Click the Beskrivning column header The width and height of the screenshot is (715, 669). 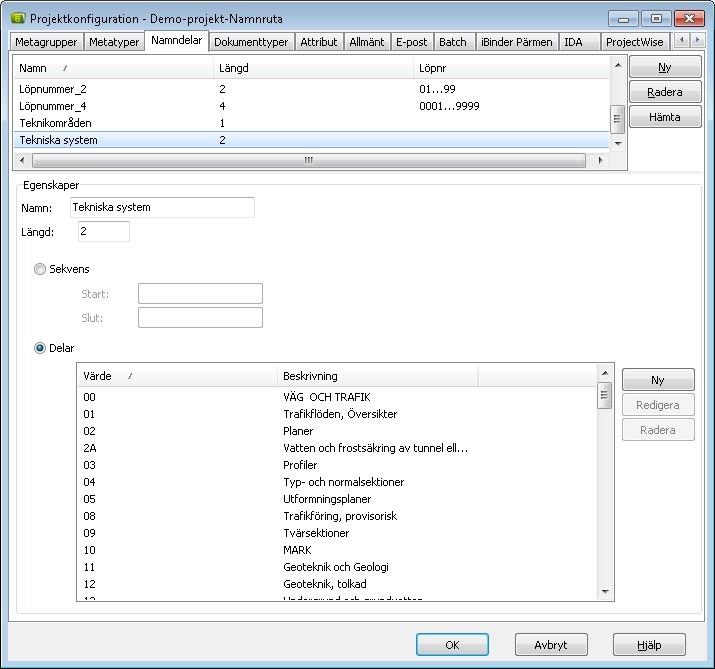[378, 376]
